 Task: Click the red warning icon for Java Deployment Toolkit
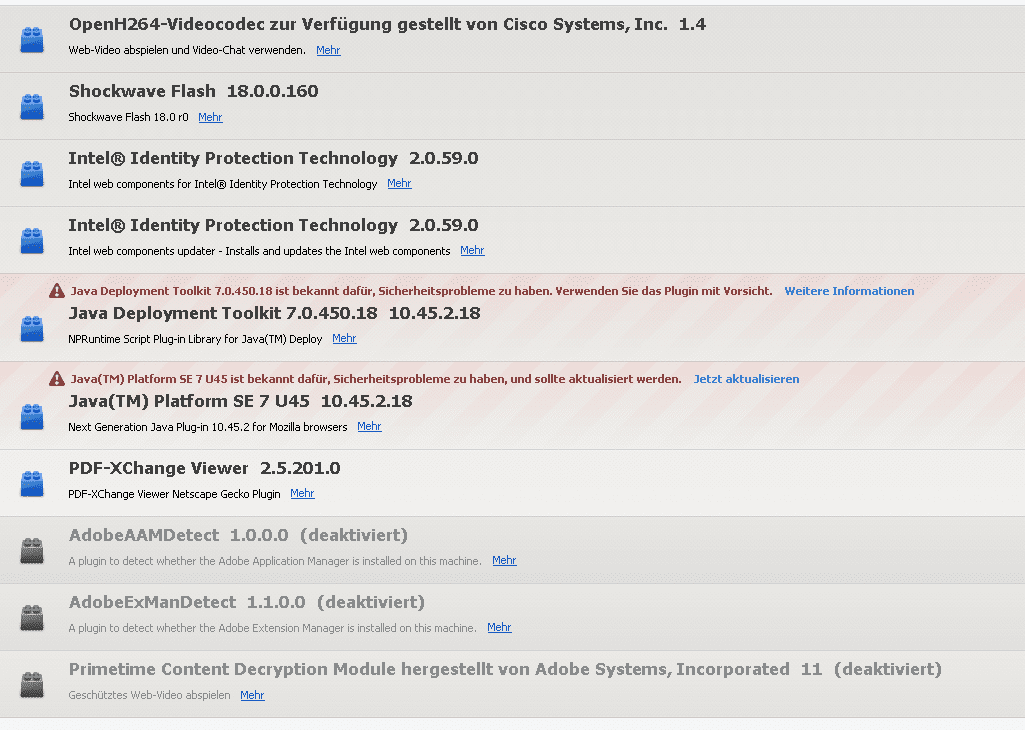pyautogui.click(x=57, y=291)
